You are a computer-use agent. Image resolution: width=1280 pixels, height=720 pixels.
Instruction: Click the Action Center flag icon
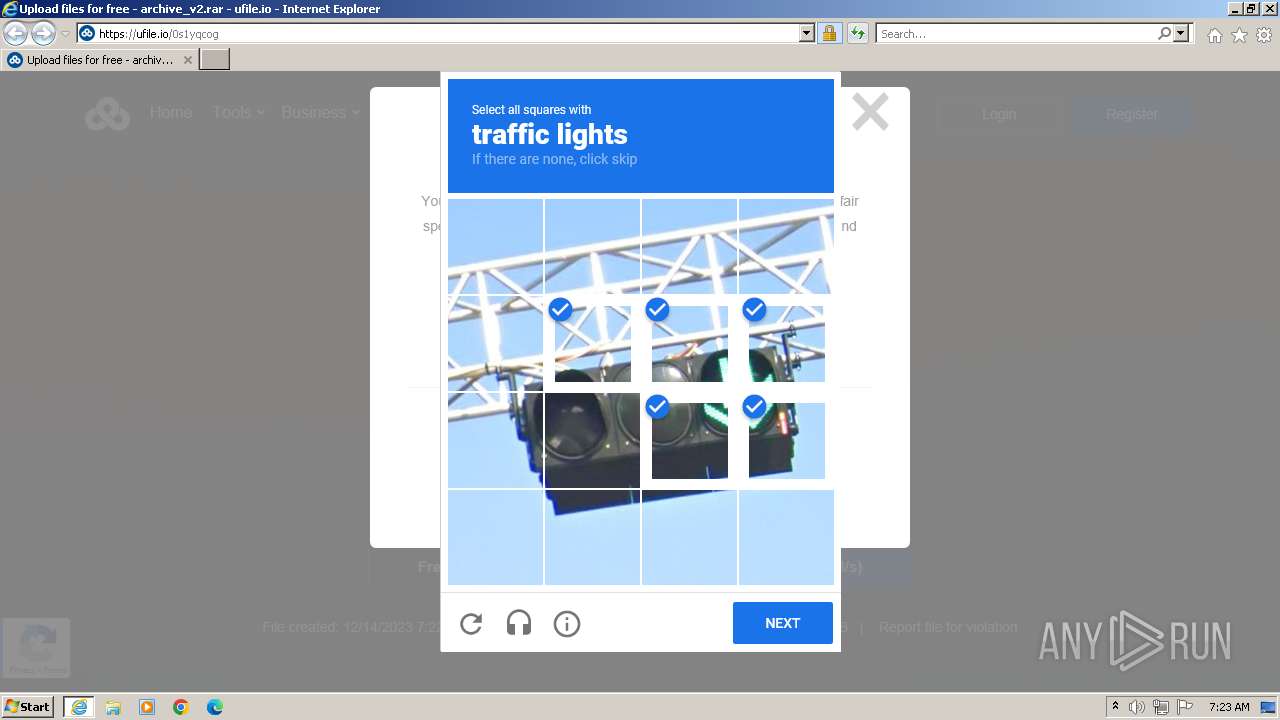1185,707
